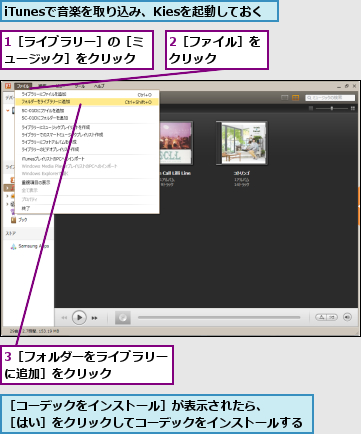This screenshot has width=361, height=434.
Task: Seek on the playback progress bar
Action: pos(219,317)
